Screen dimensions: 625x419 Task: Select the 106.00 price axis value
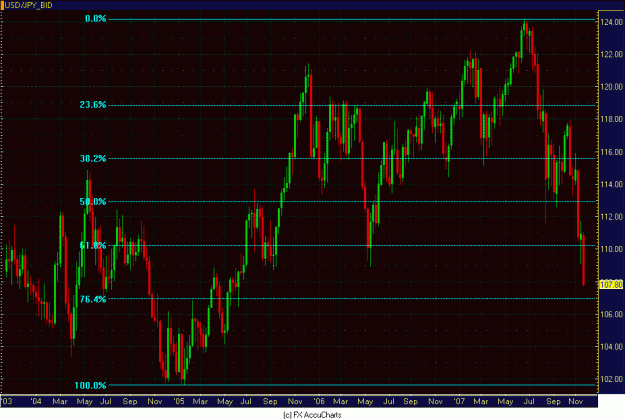(x=611, y=314)
